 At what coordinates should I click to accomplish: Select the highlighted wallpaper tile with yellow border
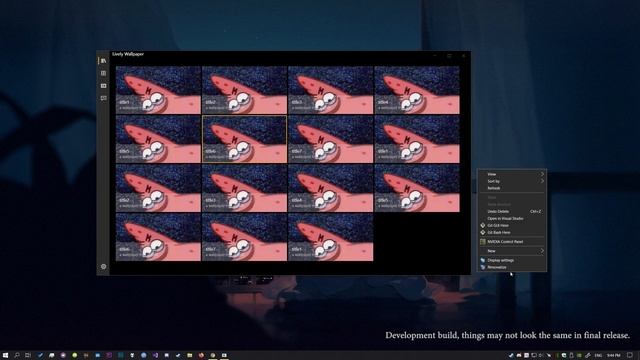coord(244,139)
